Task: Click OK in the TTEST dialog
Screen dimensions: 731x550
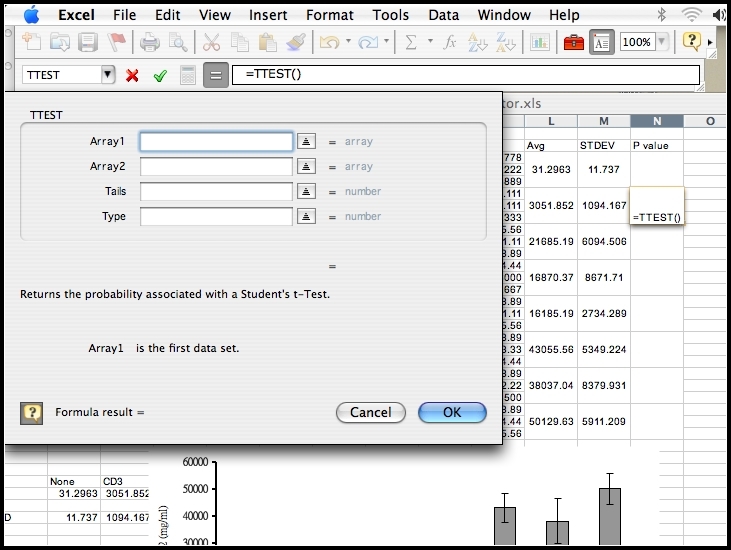Action: tap(452, 412)
